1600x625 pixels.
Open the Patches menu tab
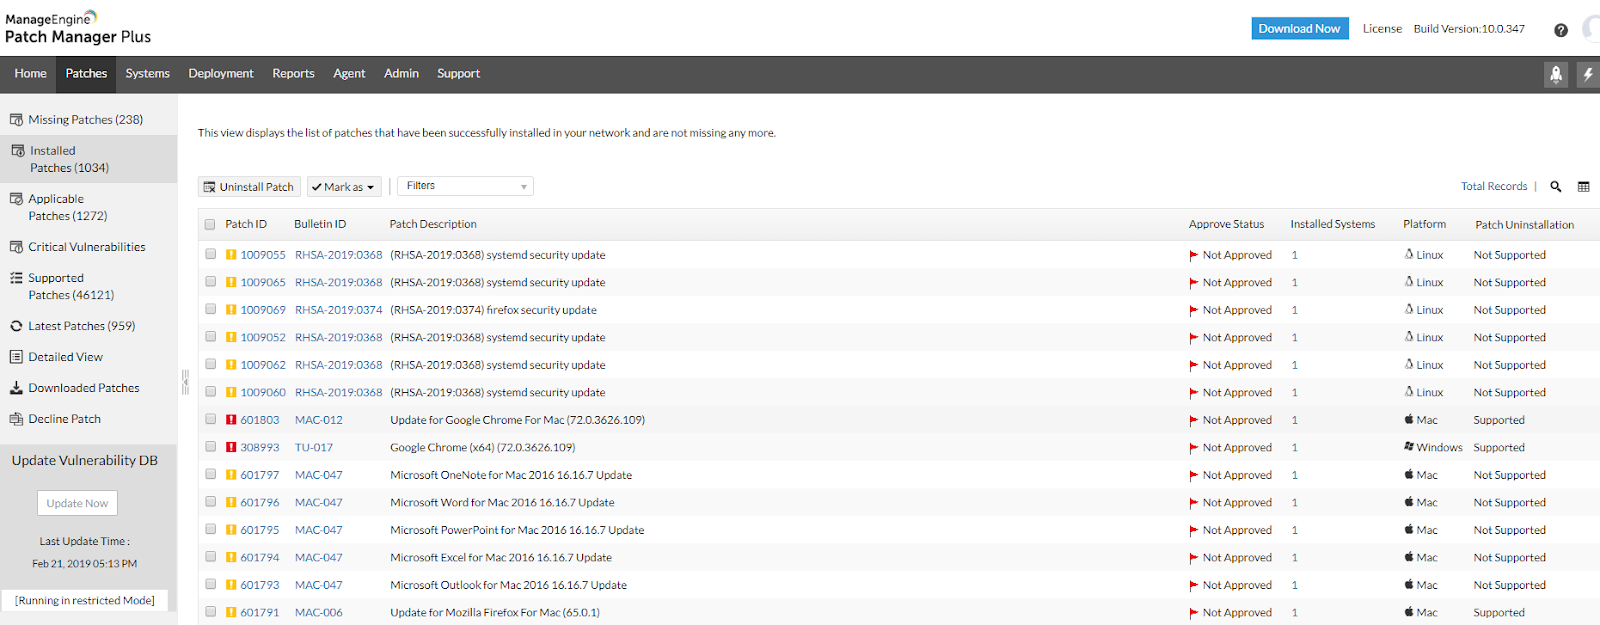(x=86, y=74)
